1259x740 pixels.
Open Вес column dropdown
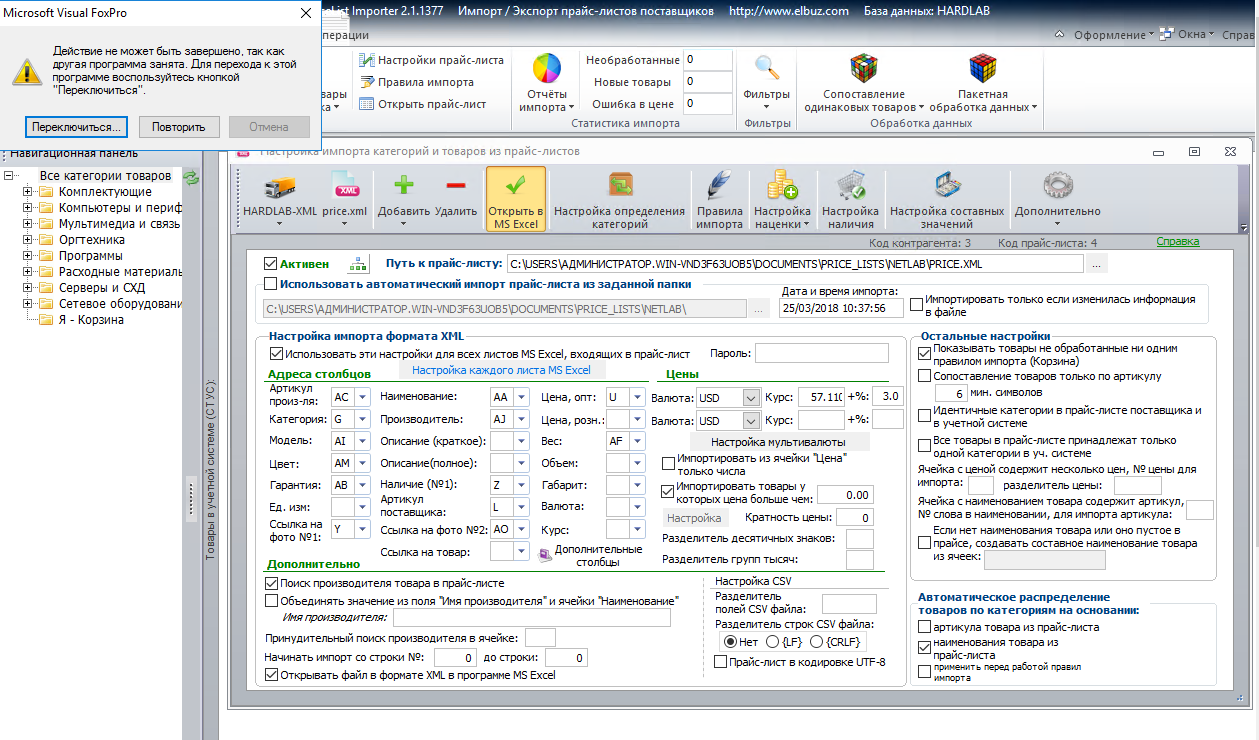point(638,441)
